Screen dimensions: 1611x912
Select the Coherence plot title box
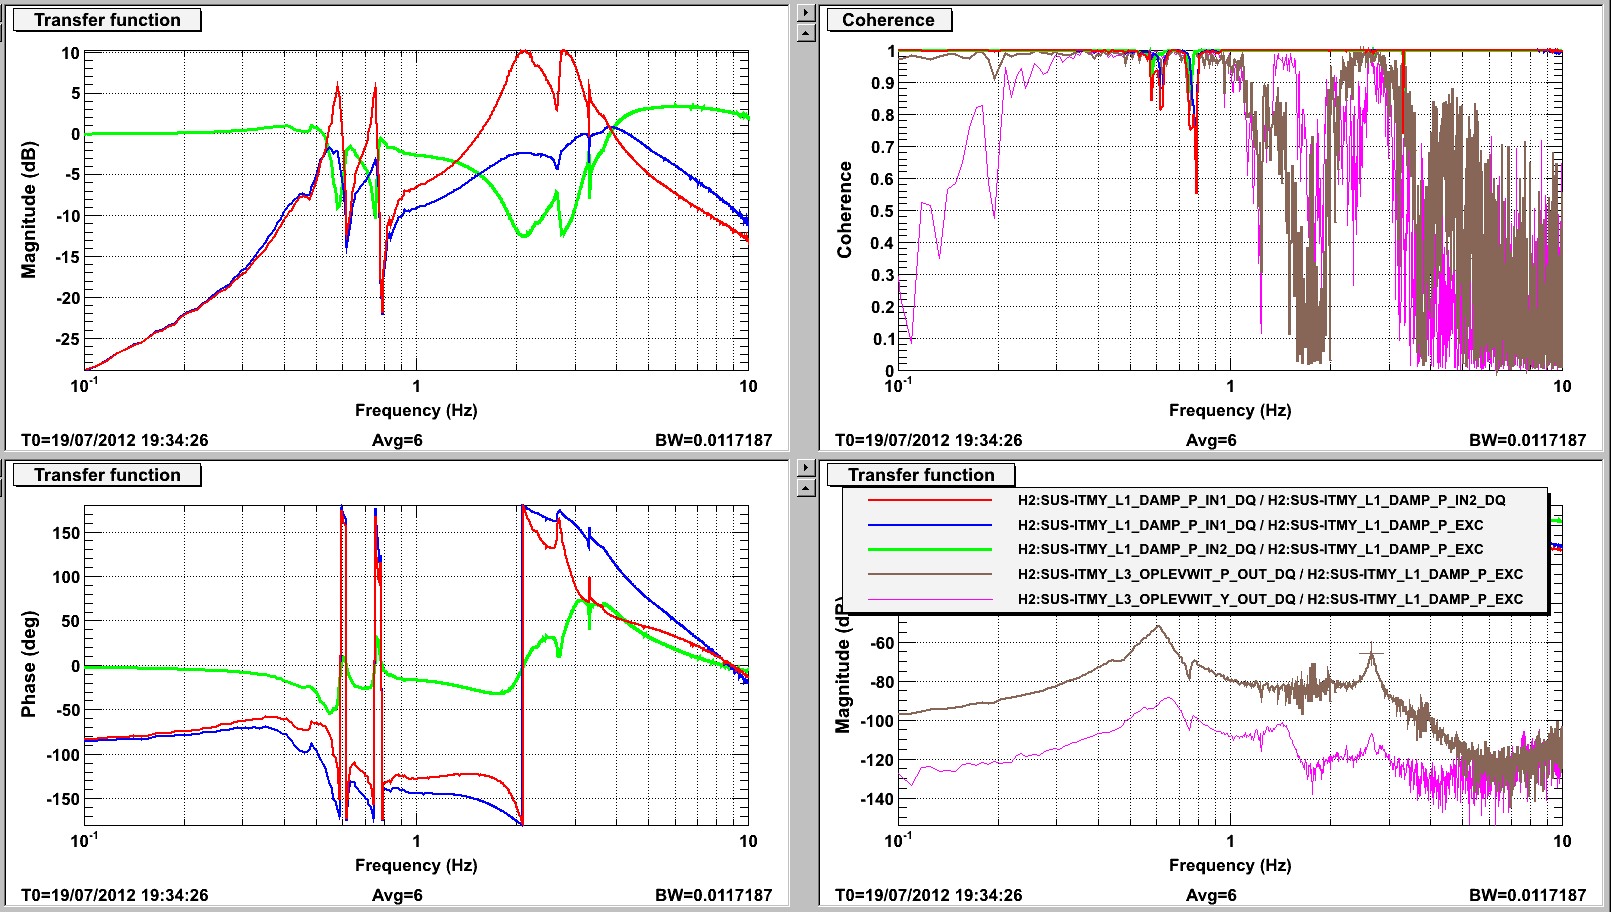[888, 20]
